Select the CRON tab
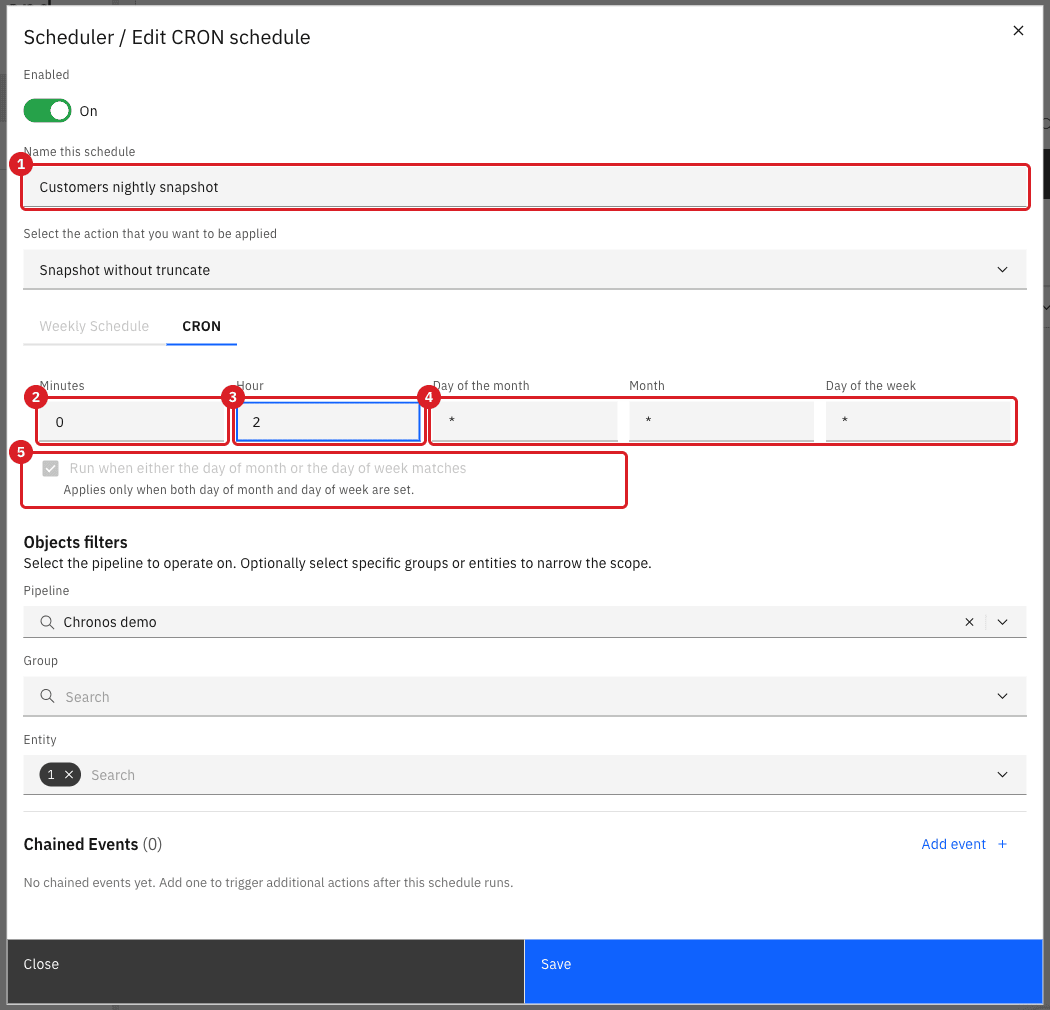 pyautogui.click(x=202, y=326)
